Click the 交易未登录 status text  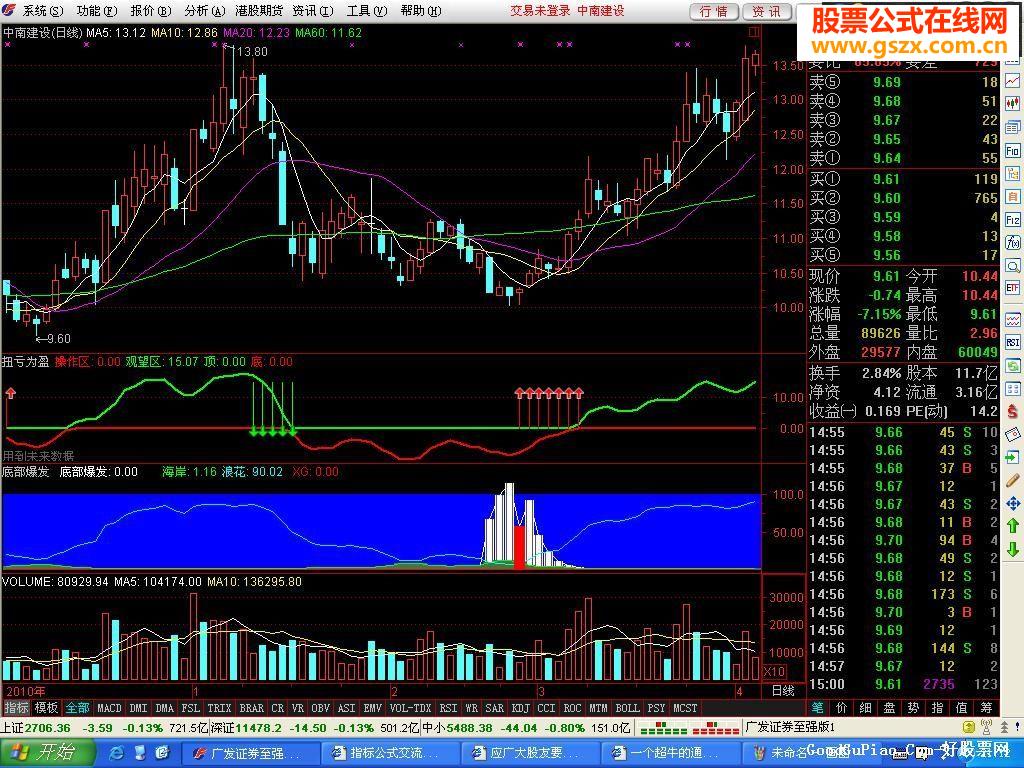[x=540, y=11]
